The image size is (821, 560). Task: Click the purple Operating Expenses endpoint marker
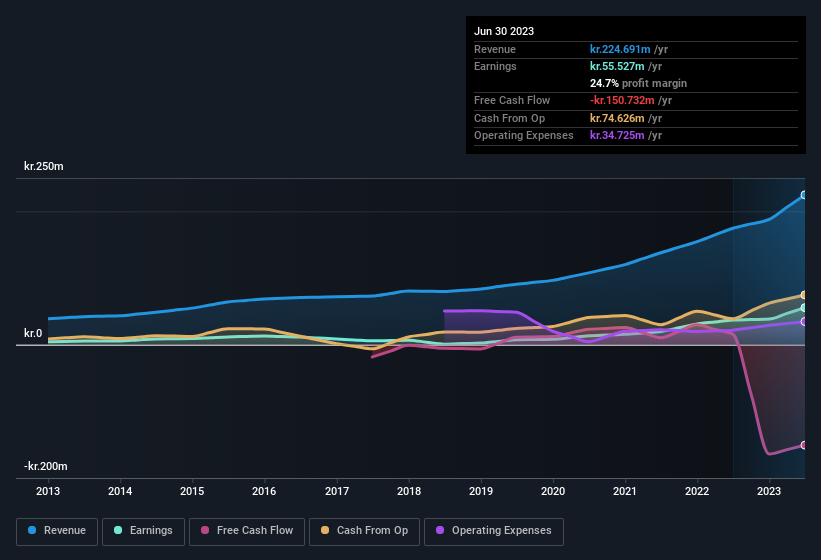tap(804, 321)
